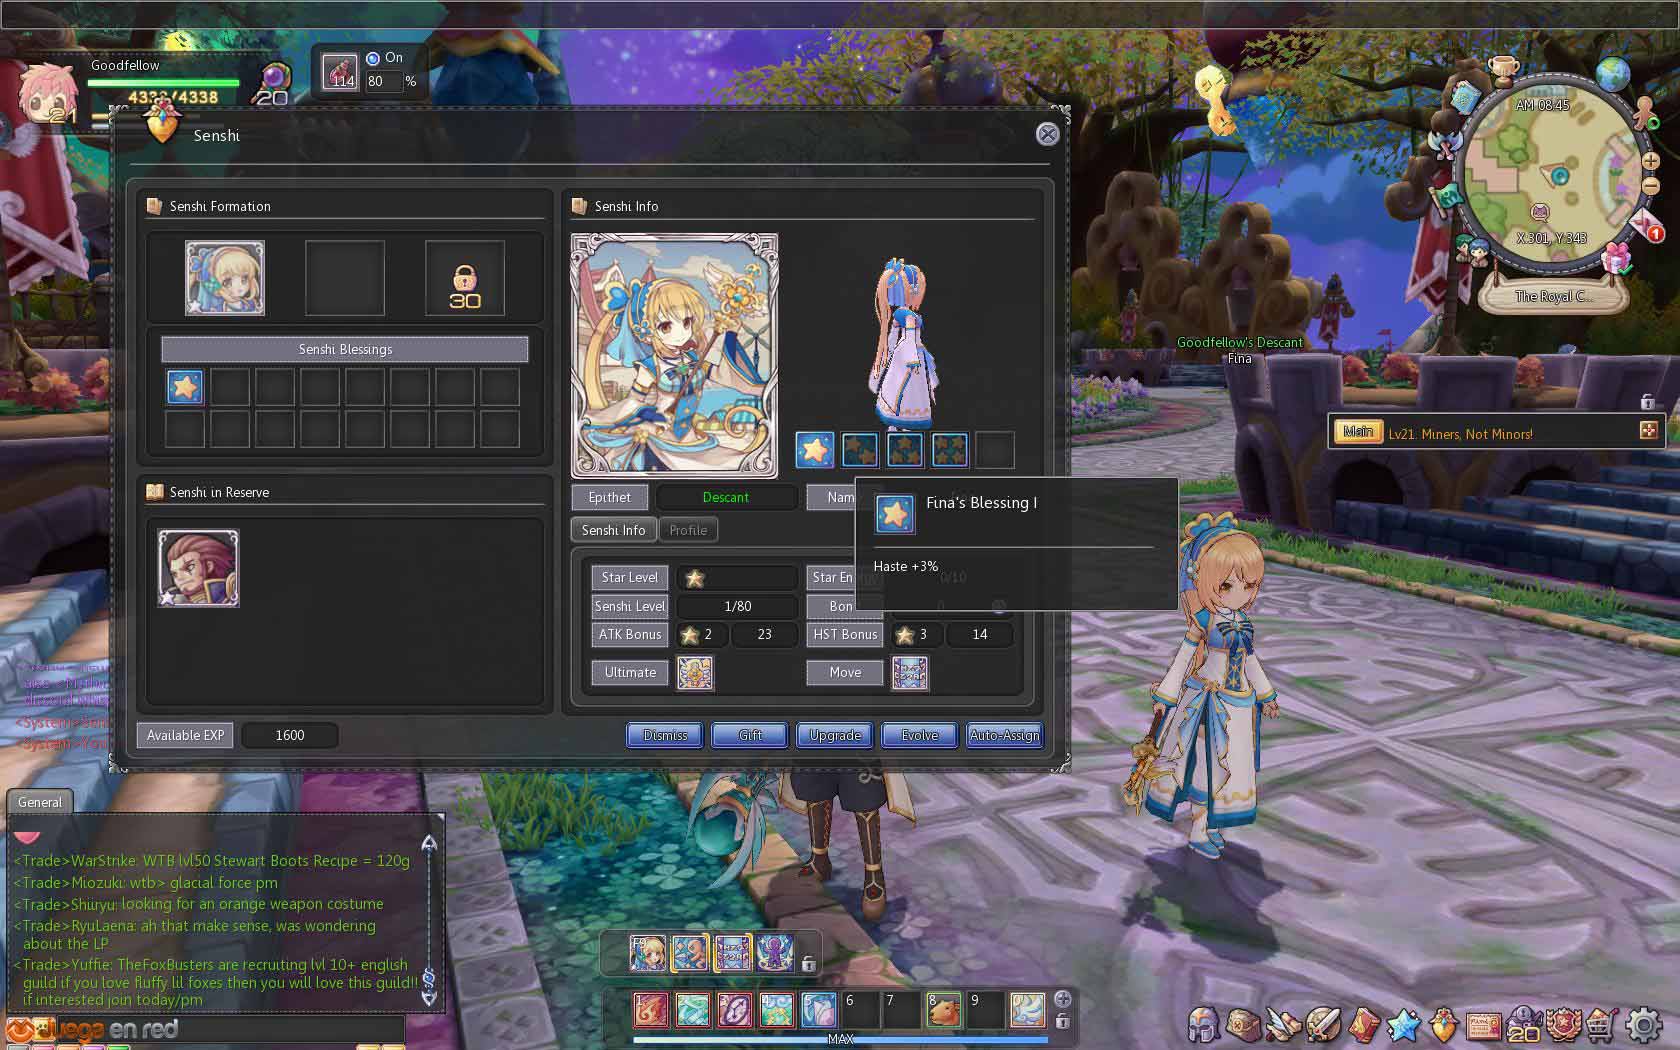Click the gift box reward icon
1680x1050 pixels.
[1616, 259]
